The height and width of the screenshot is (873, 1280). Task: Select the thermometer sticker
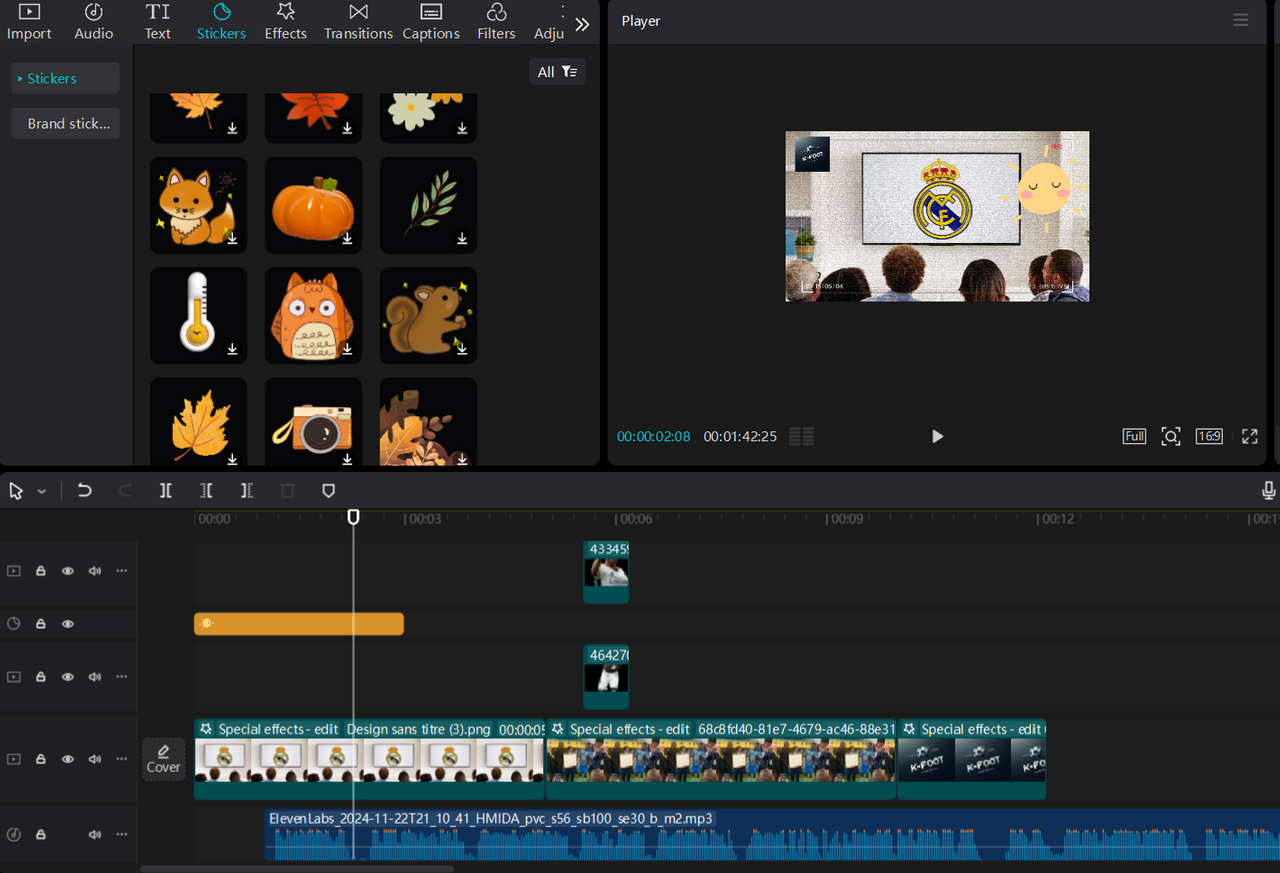198,315
